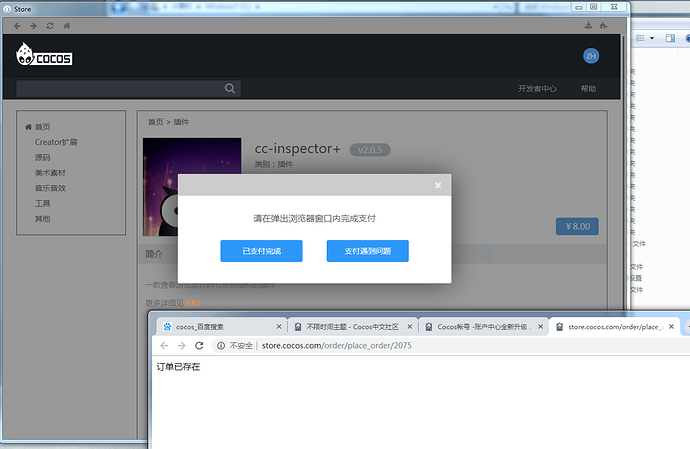Click 首页 in the breadcrumb

click(x=155, y=122)
